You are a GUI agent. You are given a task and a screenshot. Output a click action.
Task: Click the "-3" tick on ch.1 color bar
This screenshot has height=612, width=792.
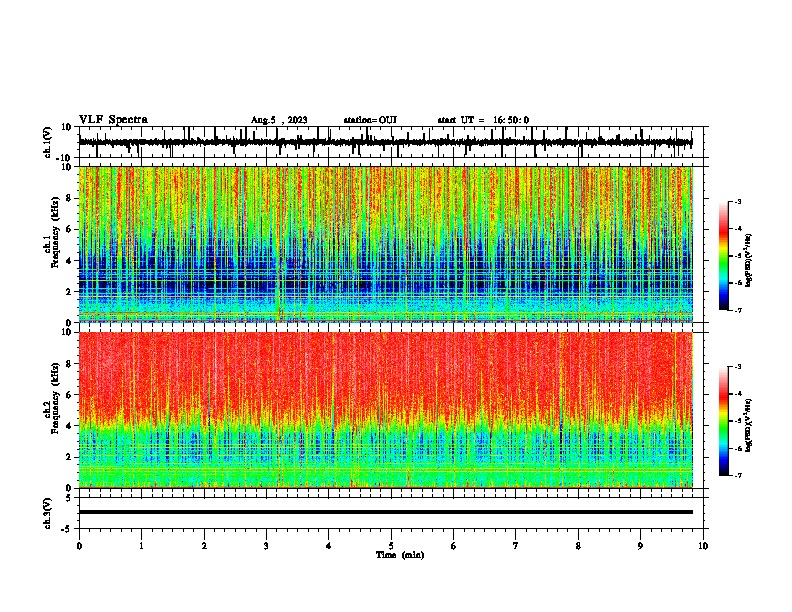(x=738, y=202)
